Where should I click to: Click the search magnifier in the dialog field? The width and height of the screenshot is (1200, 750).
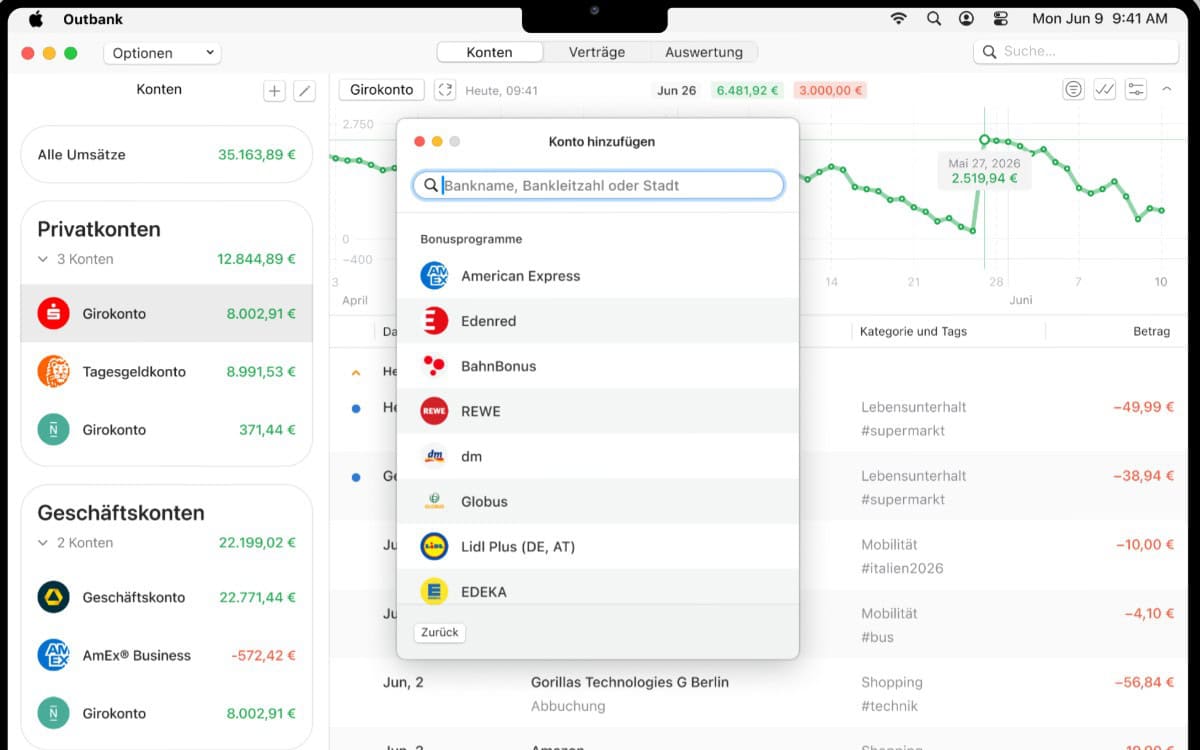[x=431, y=185]
